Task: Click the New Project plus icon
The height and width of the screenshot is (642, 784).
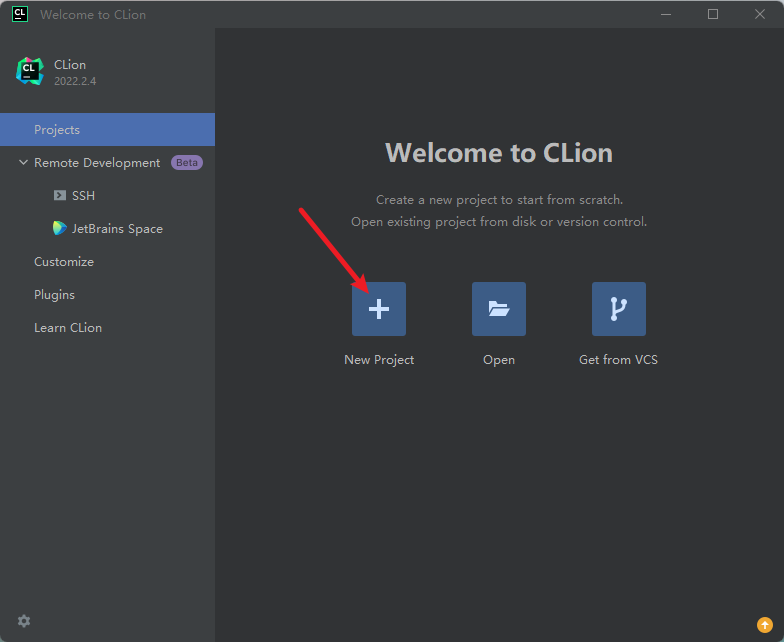Action: (x=378, y=308)
